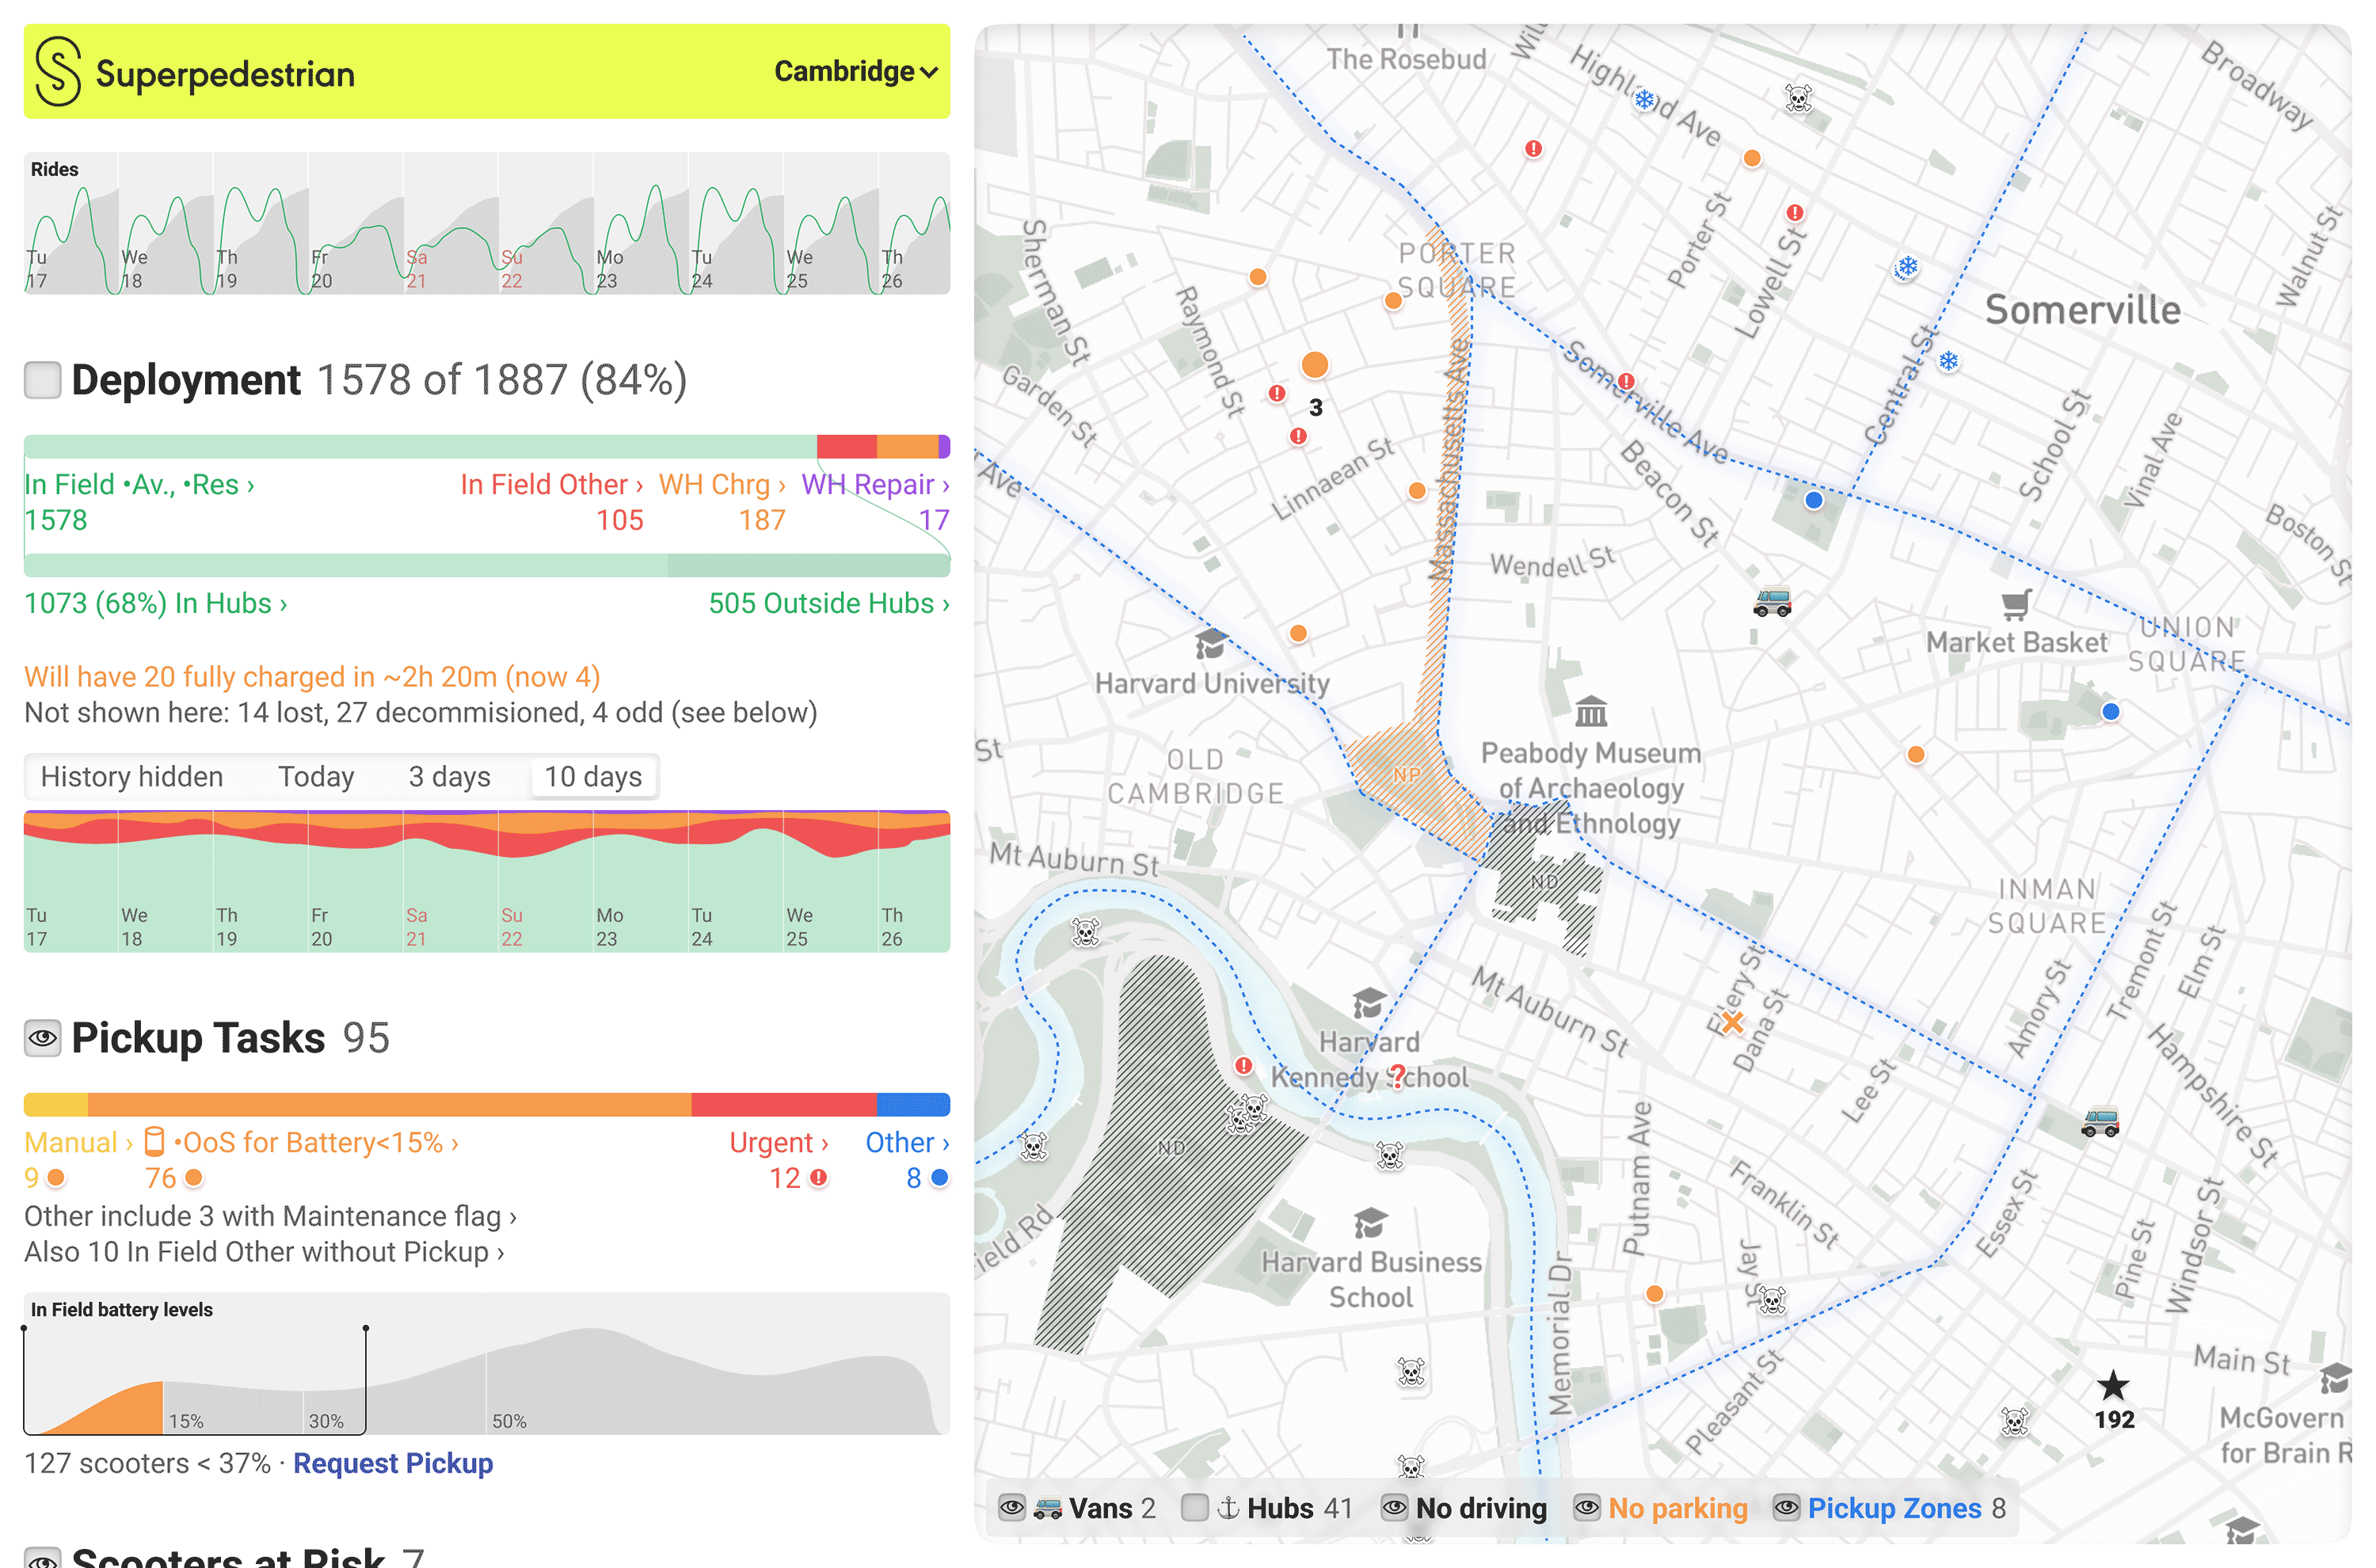The height and width of the screenshot is (1568, 2376).
Task: Click the snowflake marker on Highland Ave
Action: pyautogui.click(x=1644, y=99)
